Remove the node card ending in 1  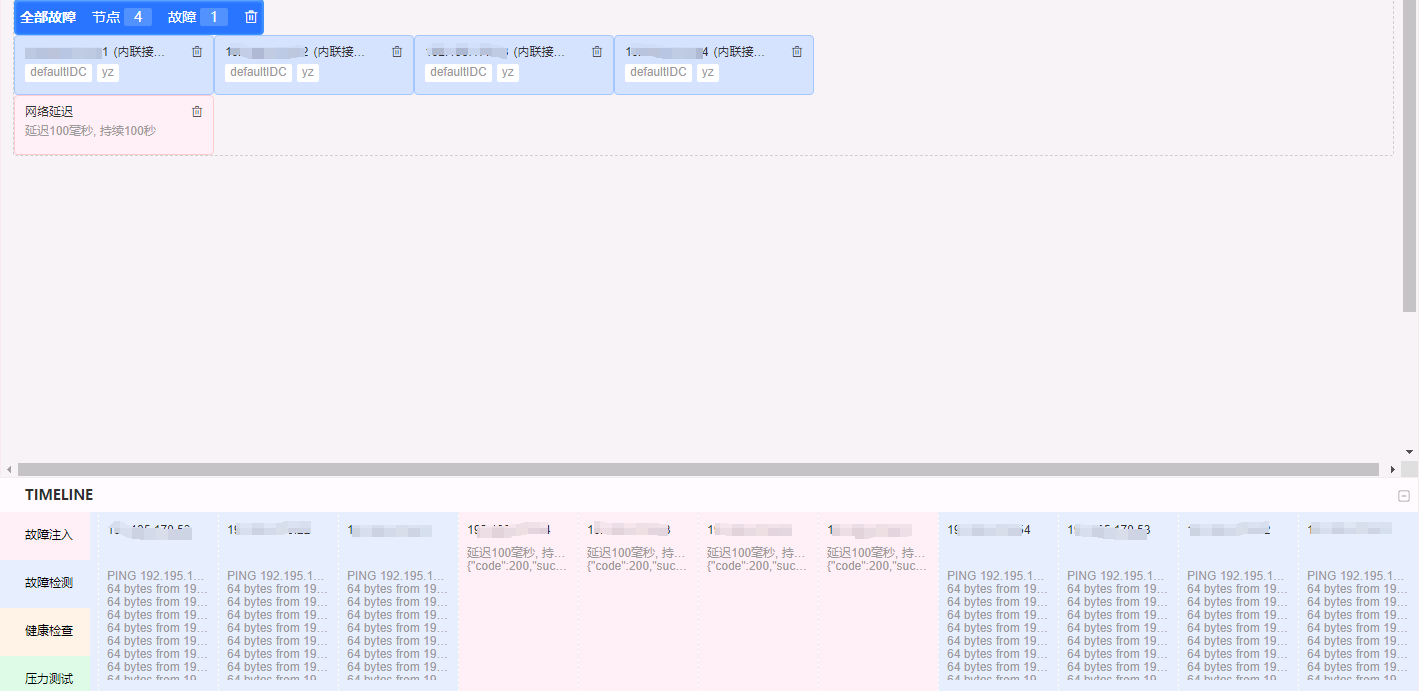click(197, 52)
